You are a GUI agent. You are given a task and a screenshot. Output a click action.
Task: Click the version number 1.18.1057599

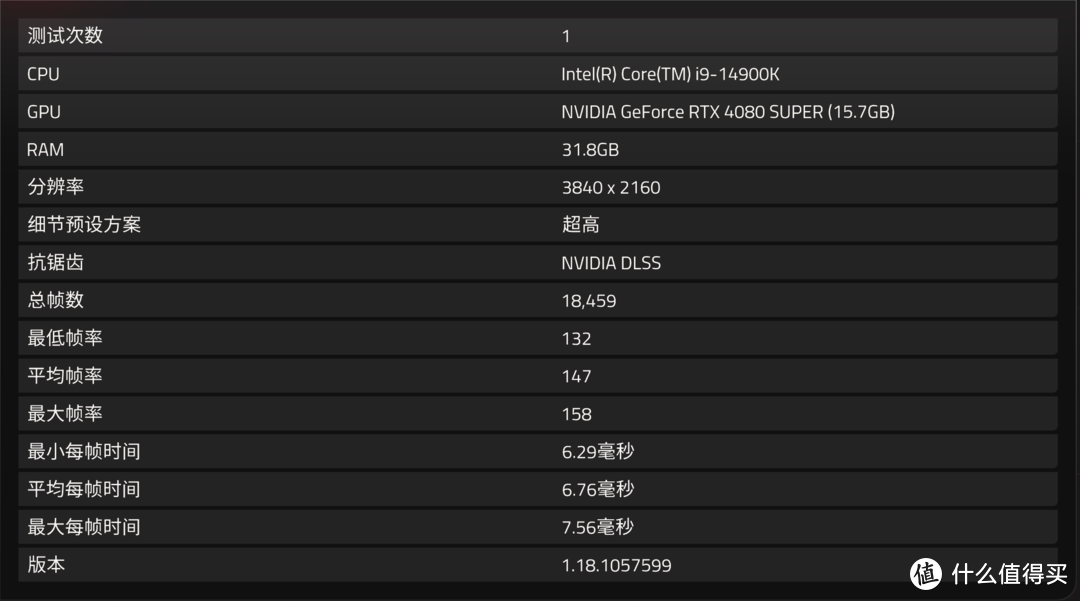616,566
